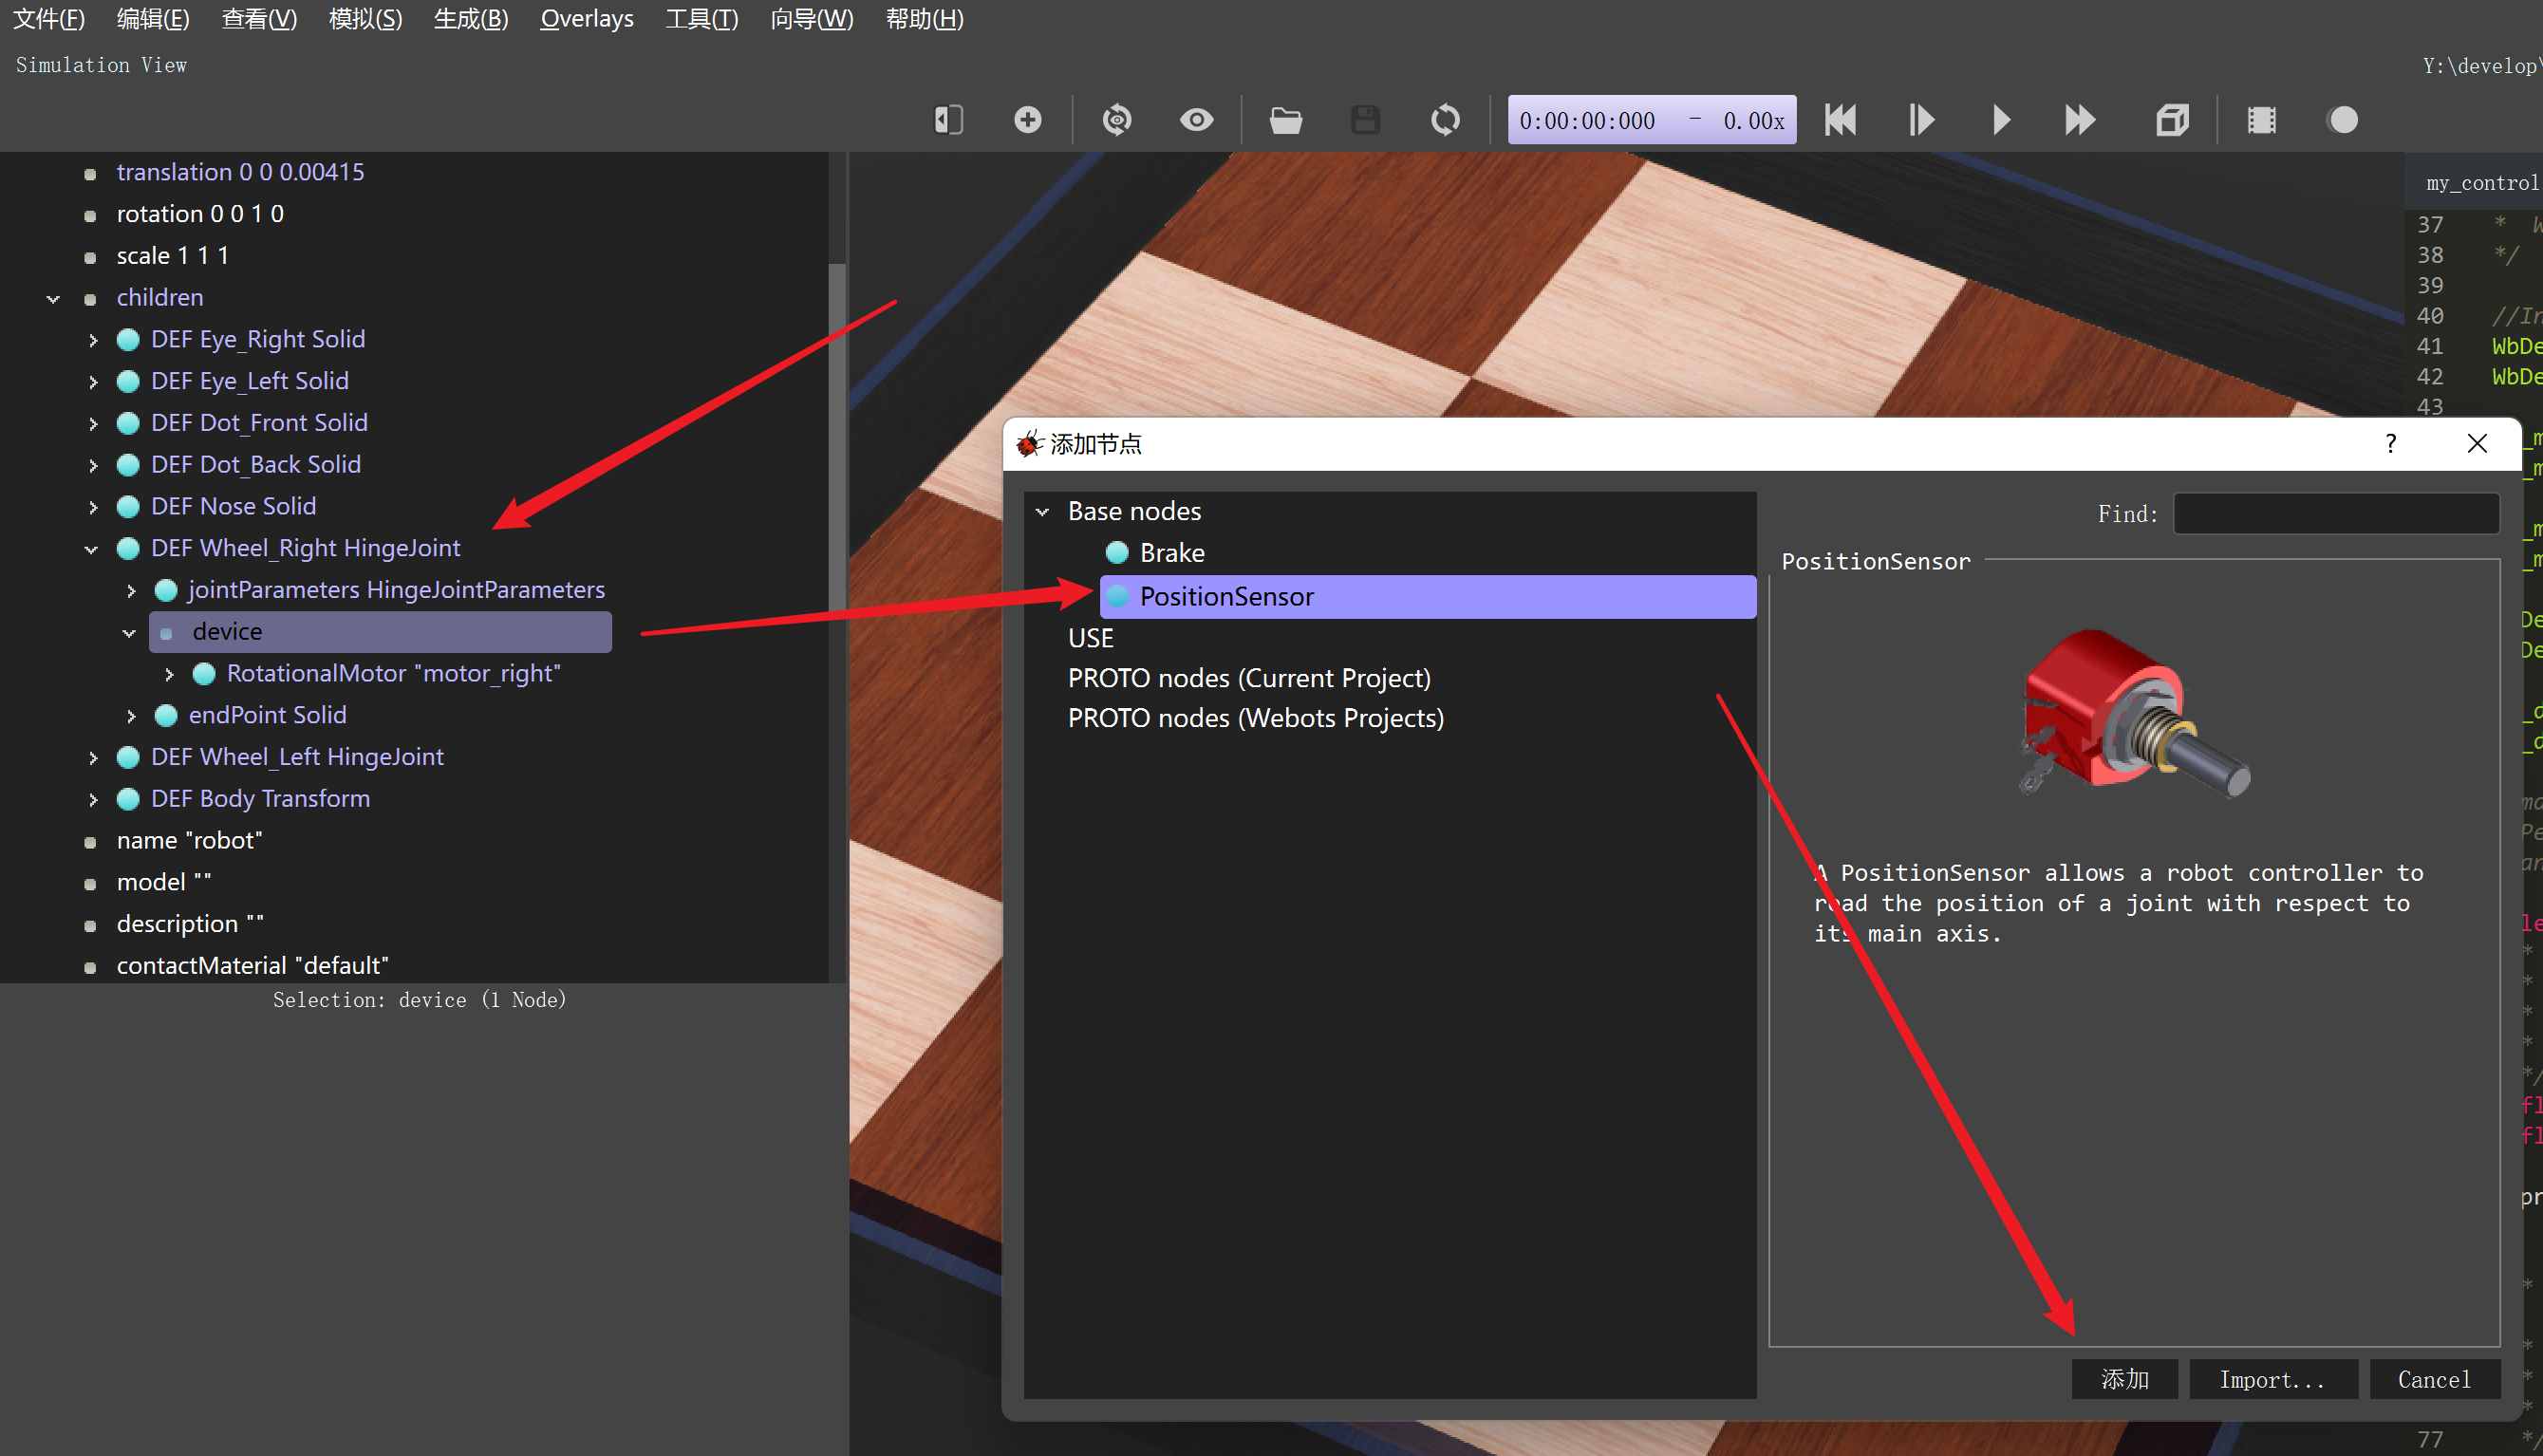The image size is (2543, 1456).
Task: Toggle the record movie filmstrip icon
Action: click(2262, 120)
